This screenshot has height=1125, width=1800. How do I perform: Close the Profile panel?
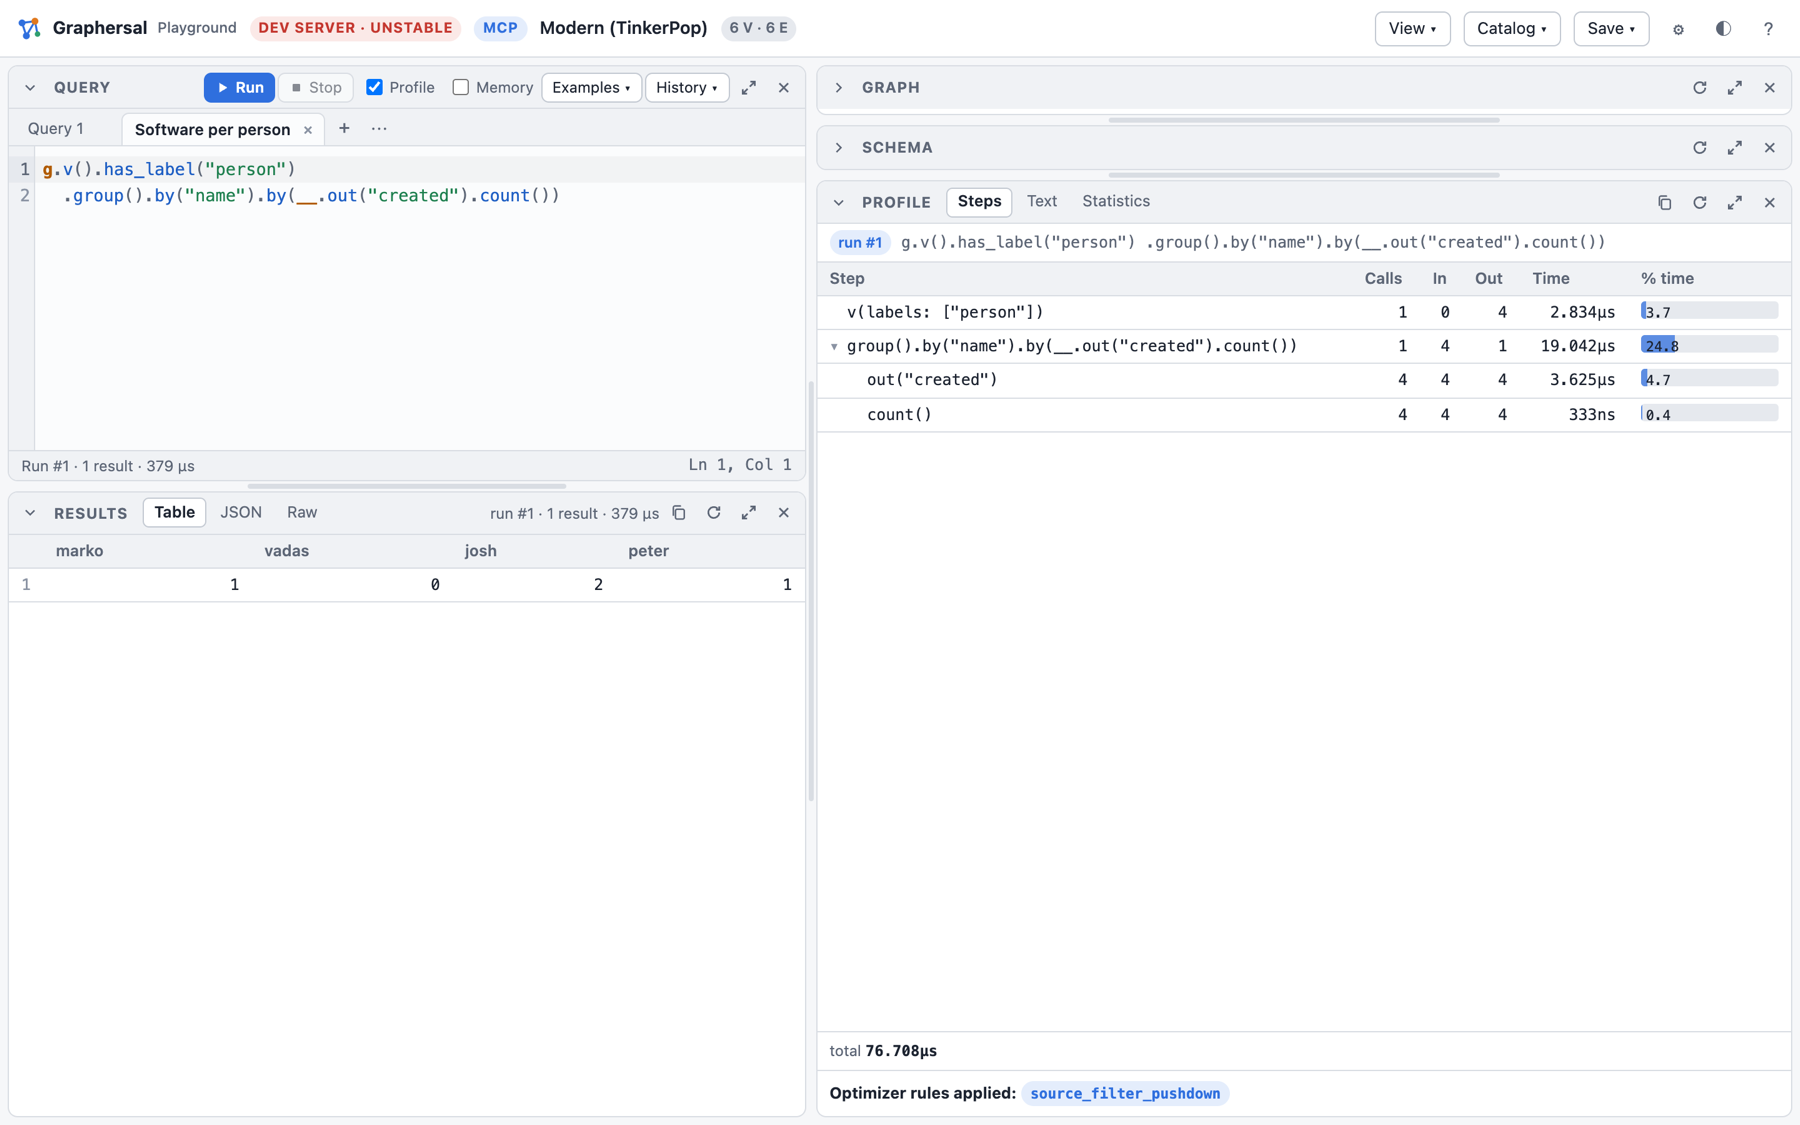coord(1770,203)
